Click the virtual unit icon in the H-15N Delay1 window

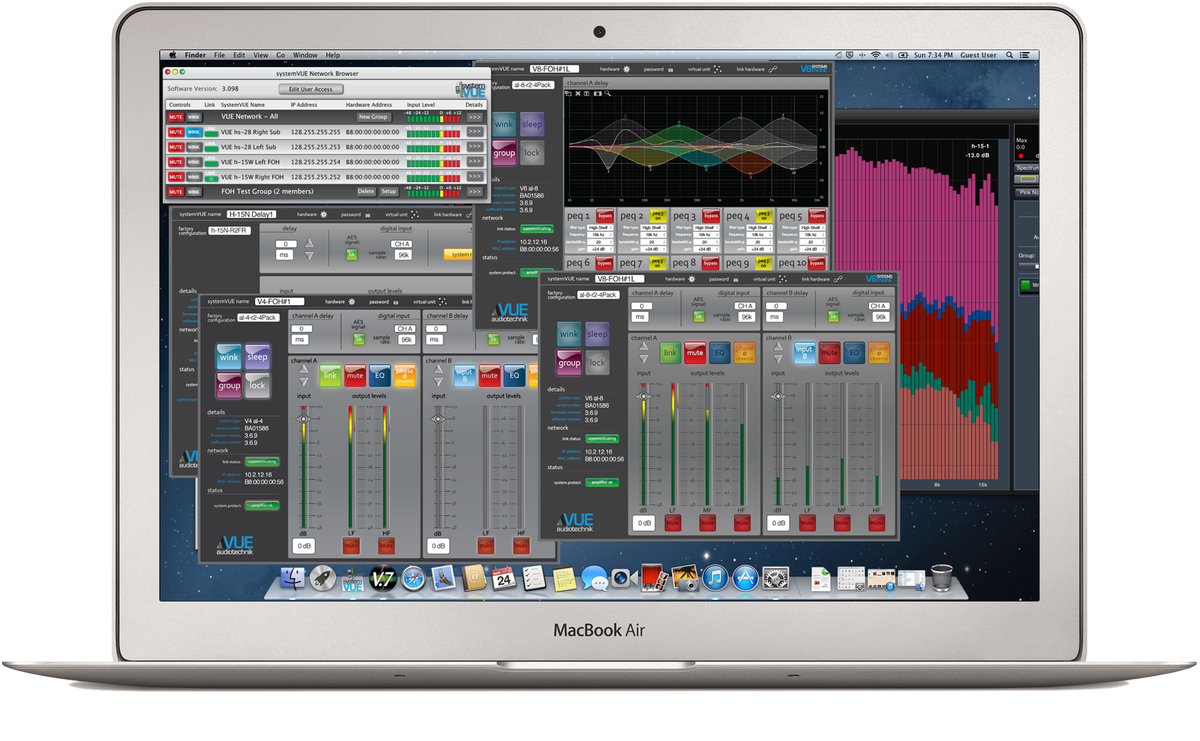(415, 214)
